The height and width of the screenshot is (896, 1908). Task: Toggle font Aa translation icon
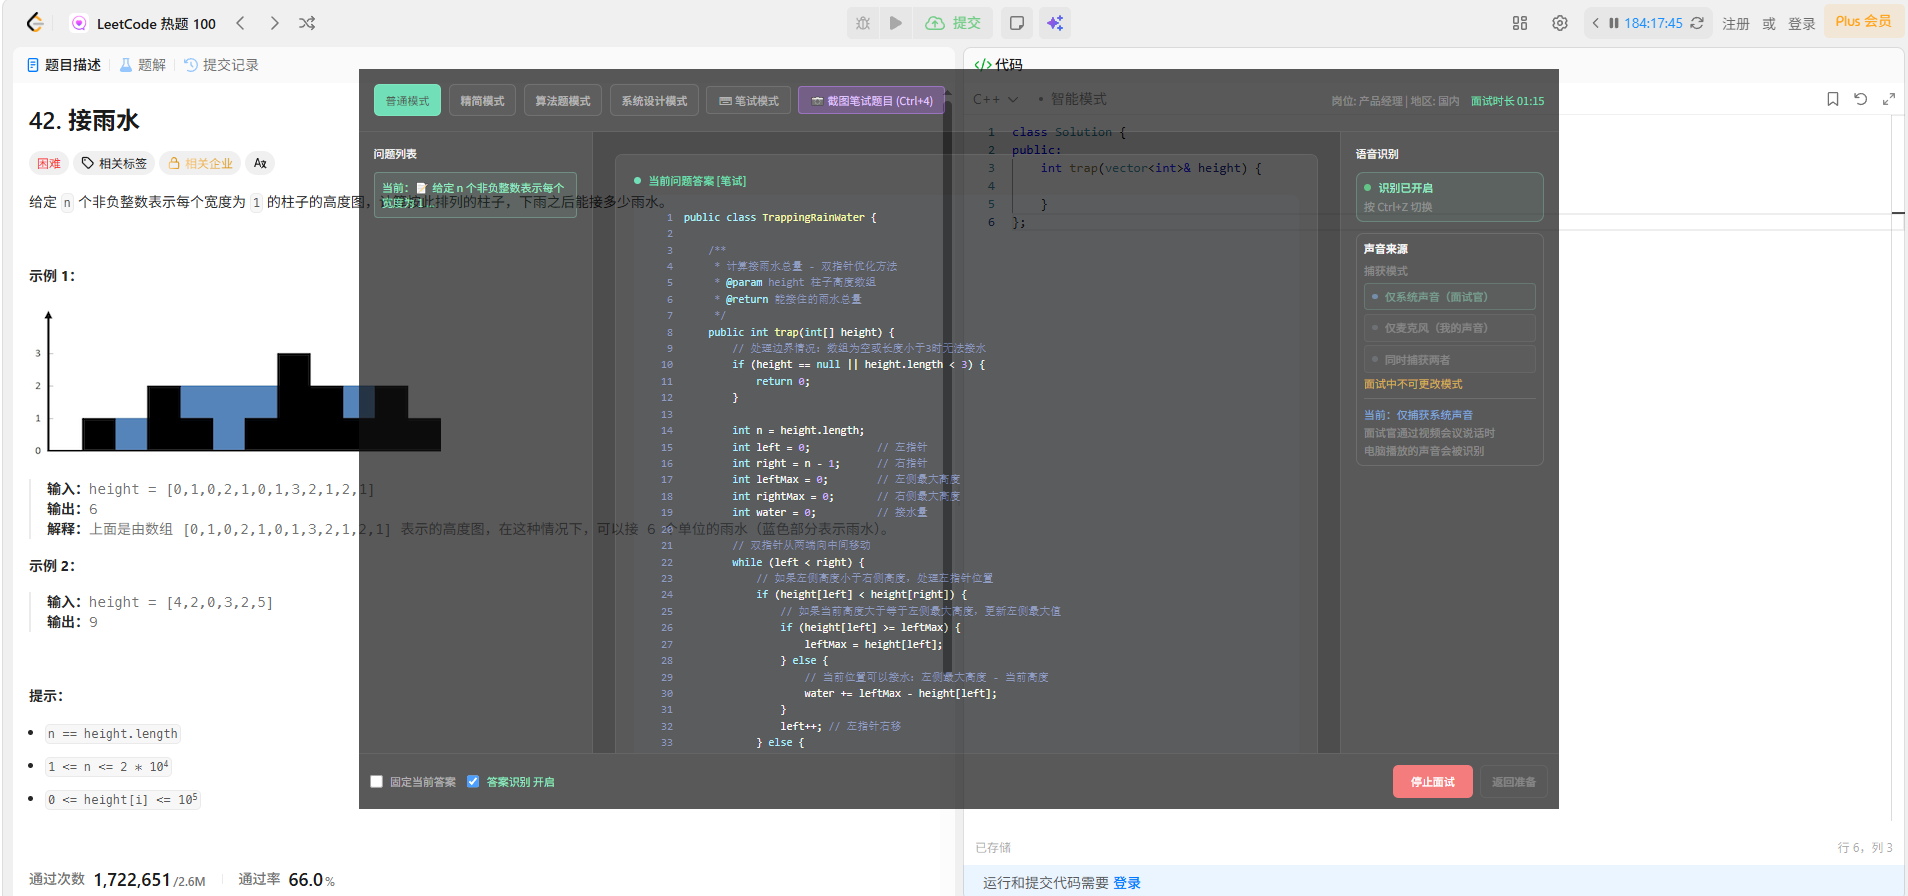(260, 163)
